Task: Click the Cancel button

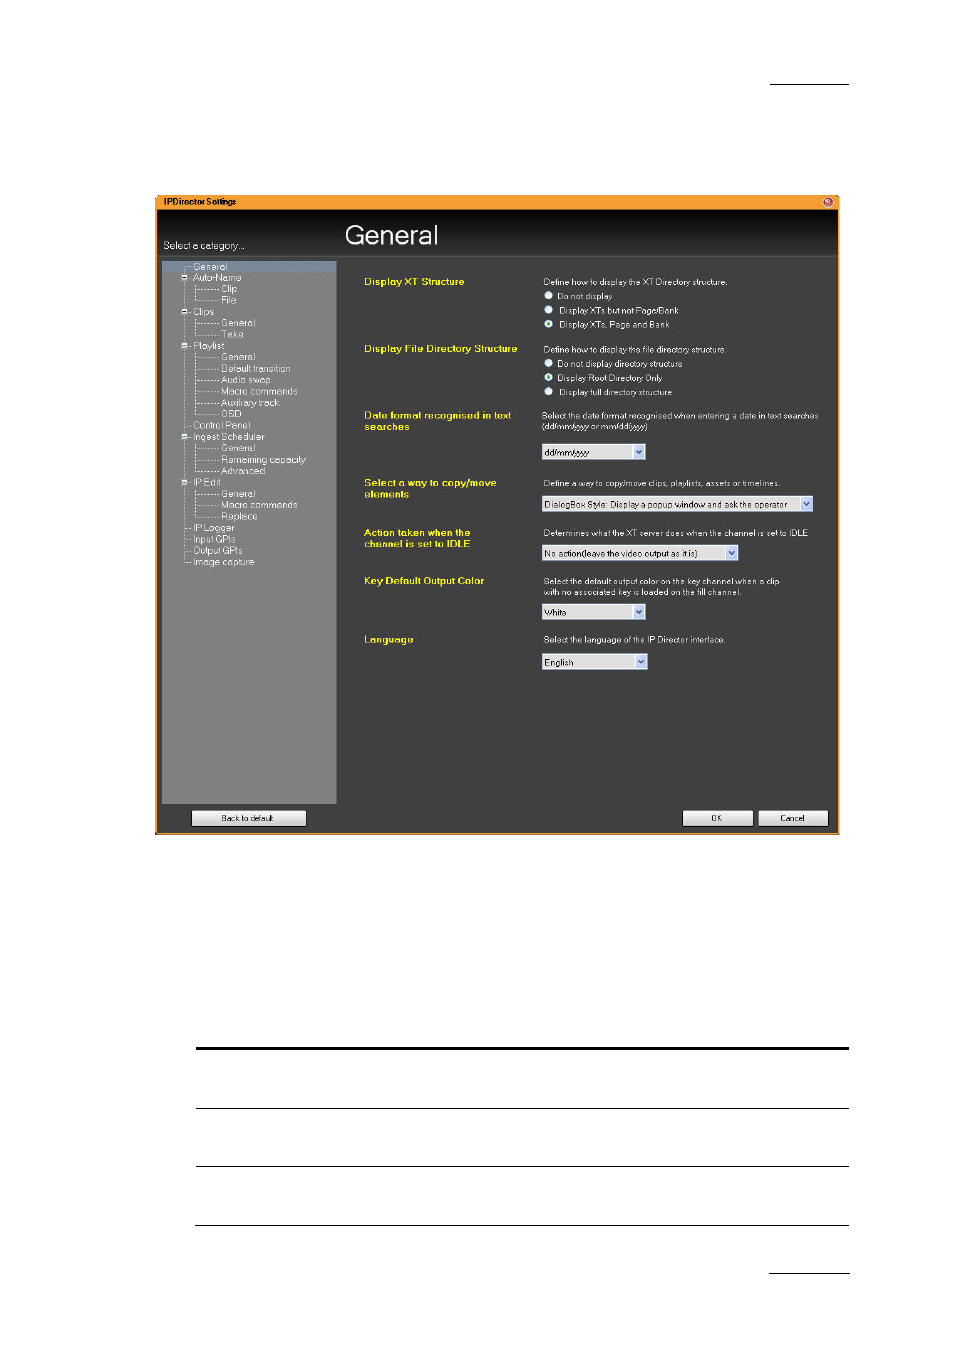Action: tap(793, 818)
